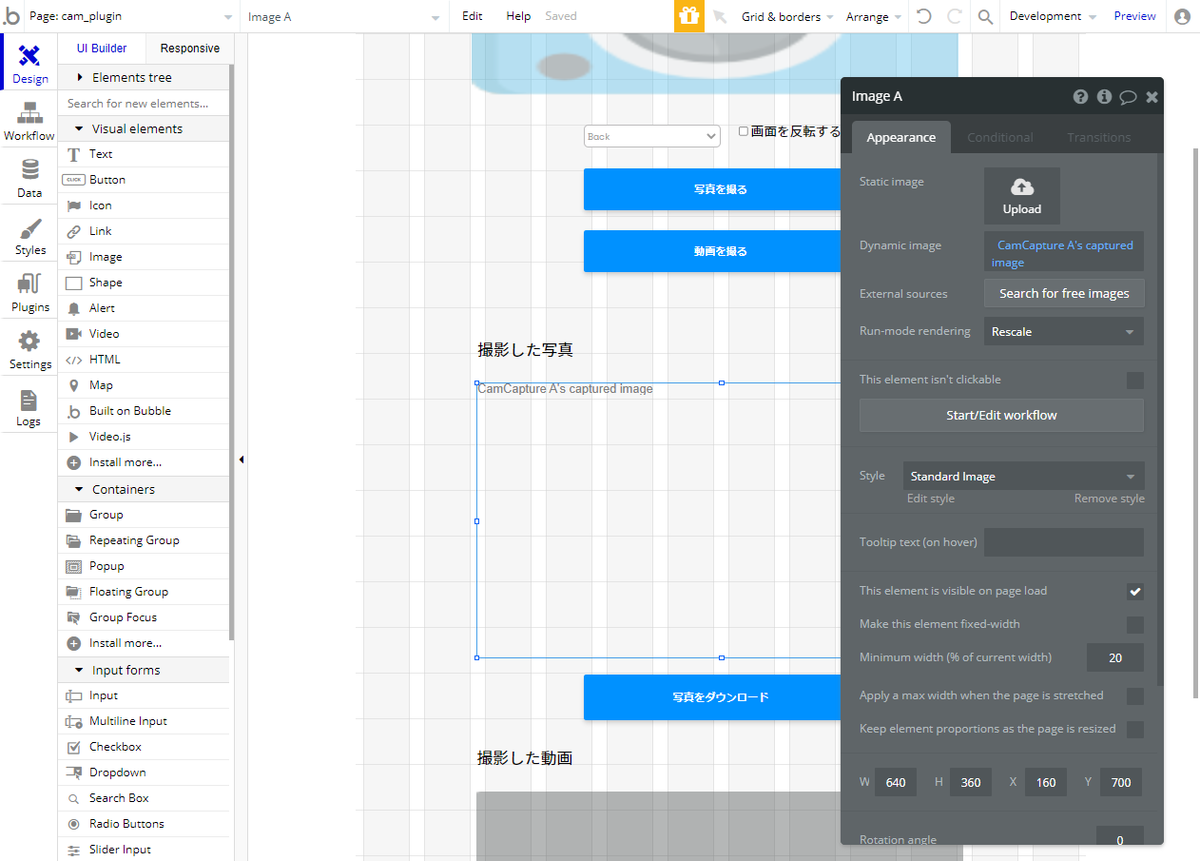This screenshot has height=861, width=1200.
Task: Open the Arrange dropdown
Action: pyautogui.click(x=873, y=17)
